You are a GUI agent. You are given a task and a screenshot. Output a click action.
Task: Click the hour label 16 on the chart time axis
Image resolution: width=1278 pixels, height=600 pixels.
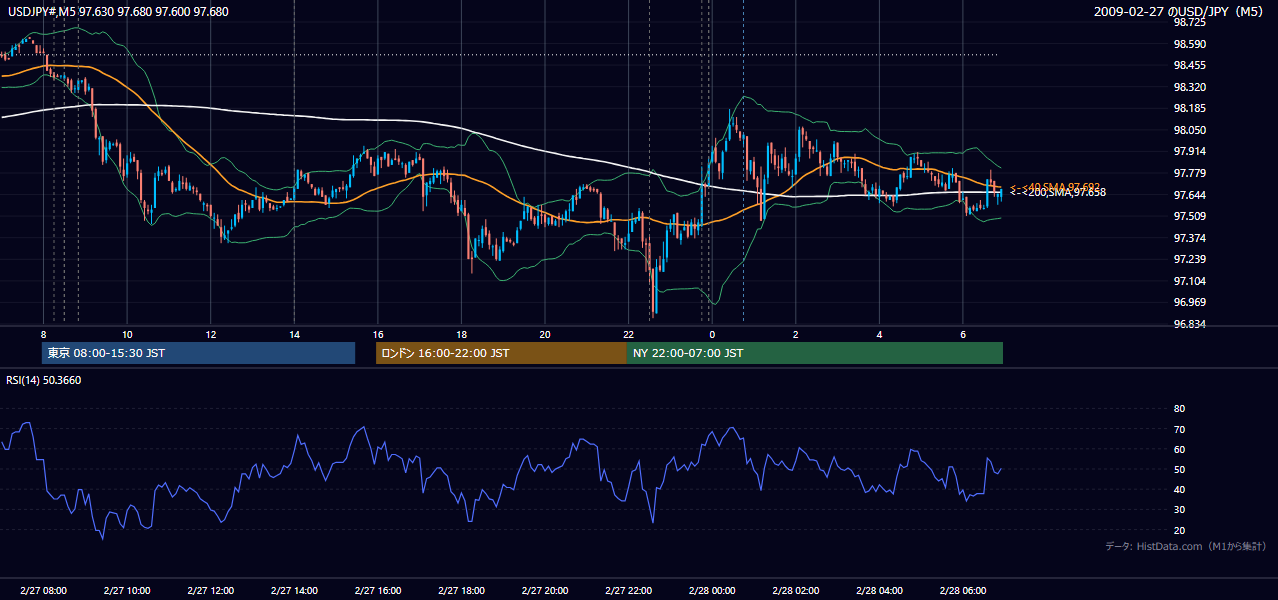(377, 334)
